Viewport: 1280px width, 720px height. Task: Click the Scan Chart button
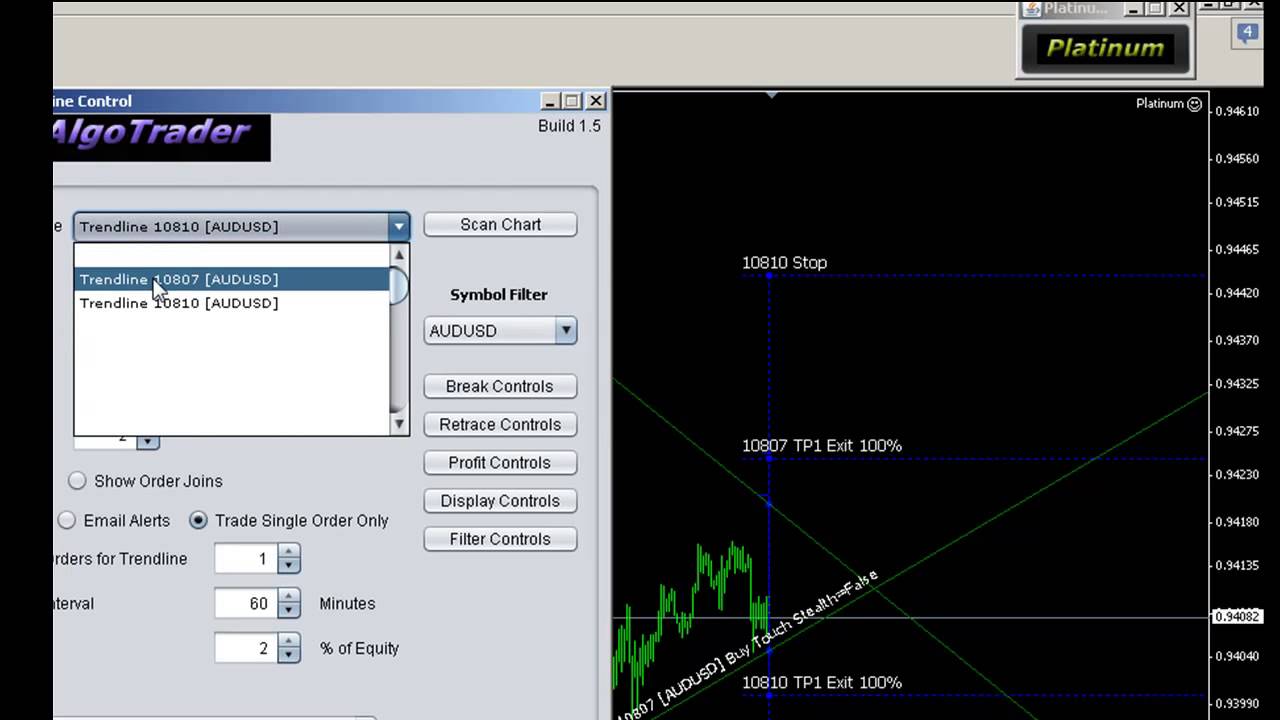pos(500,225)
